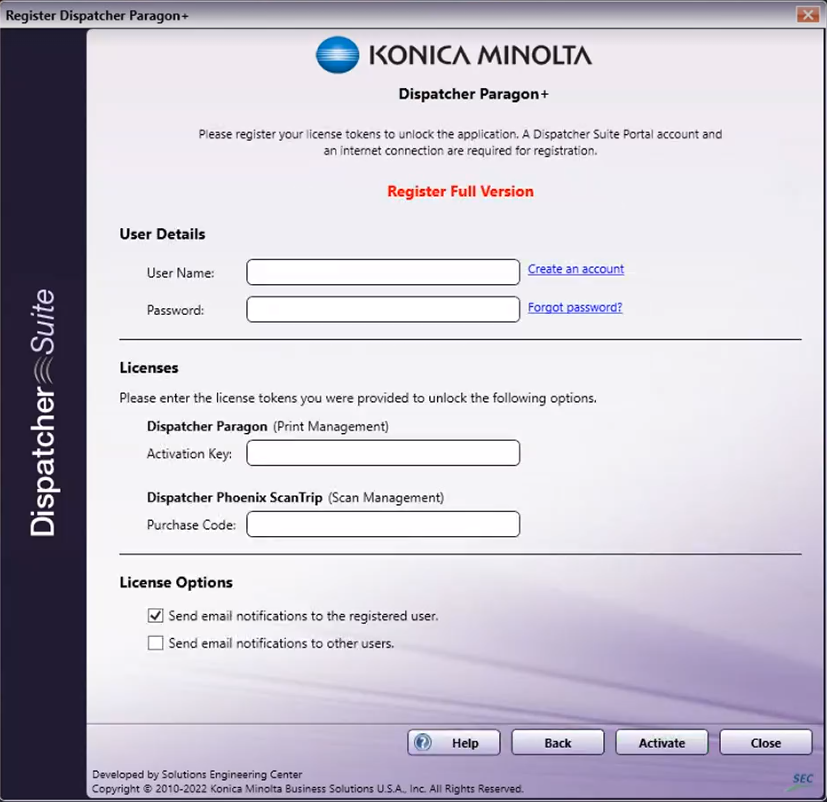827x802 pixels.
Task: Enable Send email notifications to other users
Action: click(x=155, y=643)
